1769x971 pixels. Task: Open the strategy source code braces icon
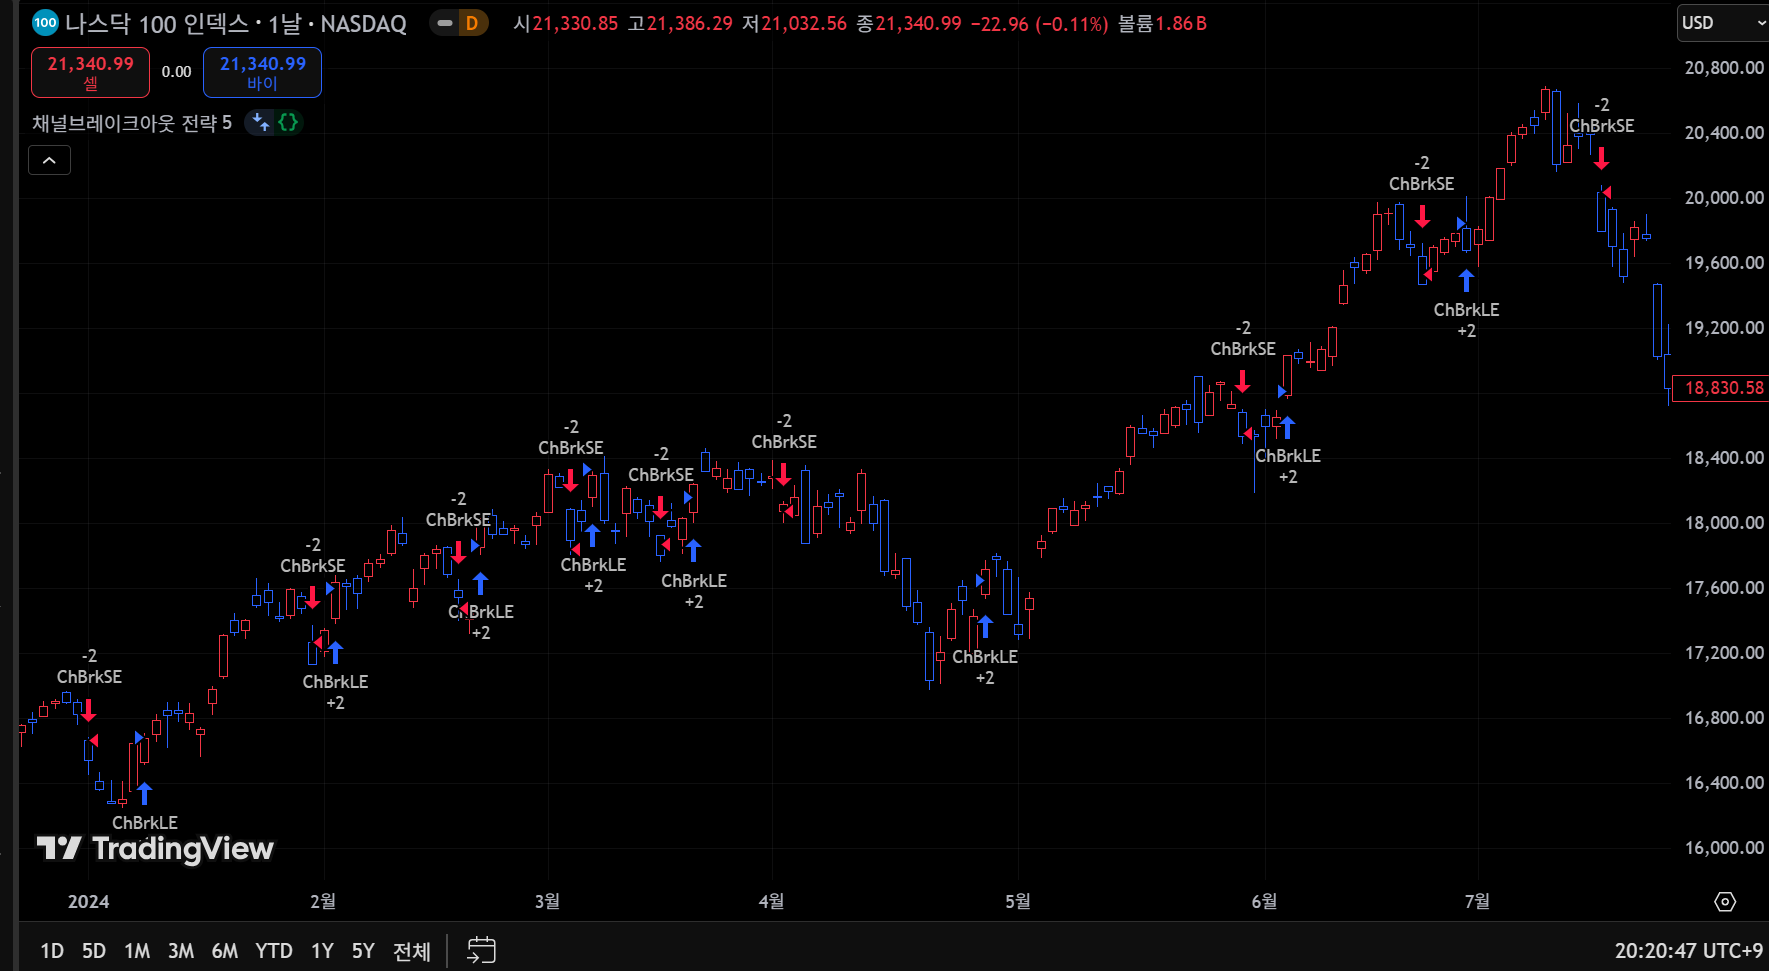coord(288,122)
